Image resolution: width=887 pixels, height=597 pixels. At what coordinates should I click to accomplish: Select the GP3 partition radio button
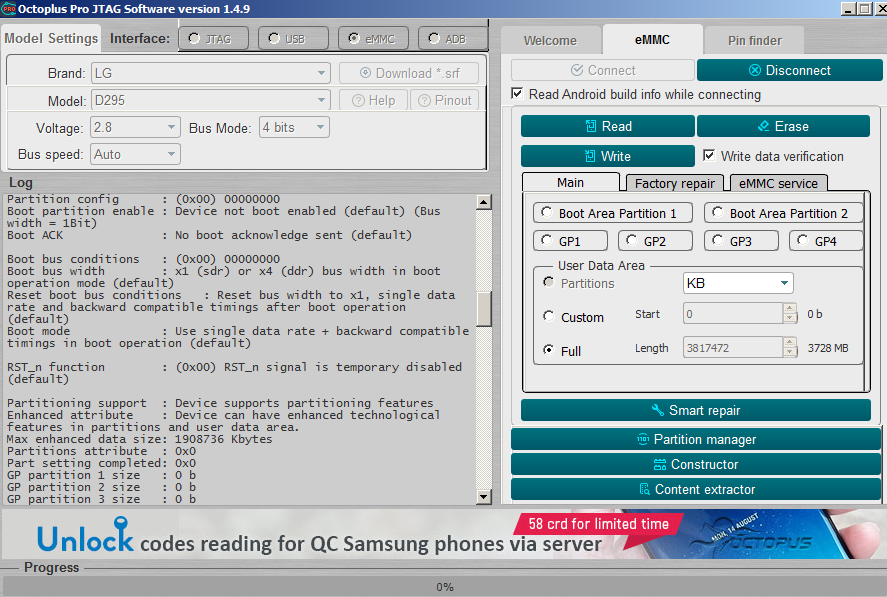(717, 240)
